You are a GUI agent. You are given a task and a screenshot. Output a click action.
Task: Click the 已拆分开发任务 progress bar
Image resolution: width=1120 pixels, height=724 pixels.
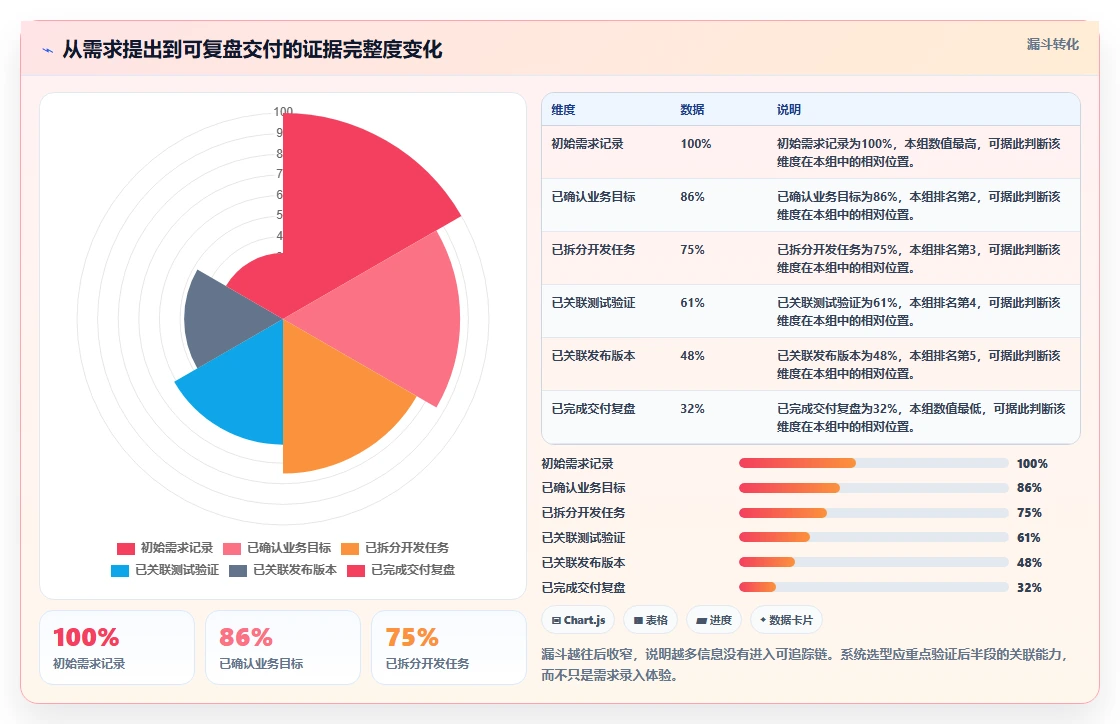click(874, 513)
